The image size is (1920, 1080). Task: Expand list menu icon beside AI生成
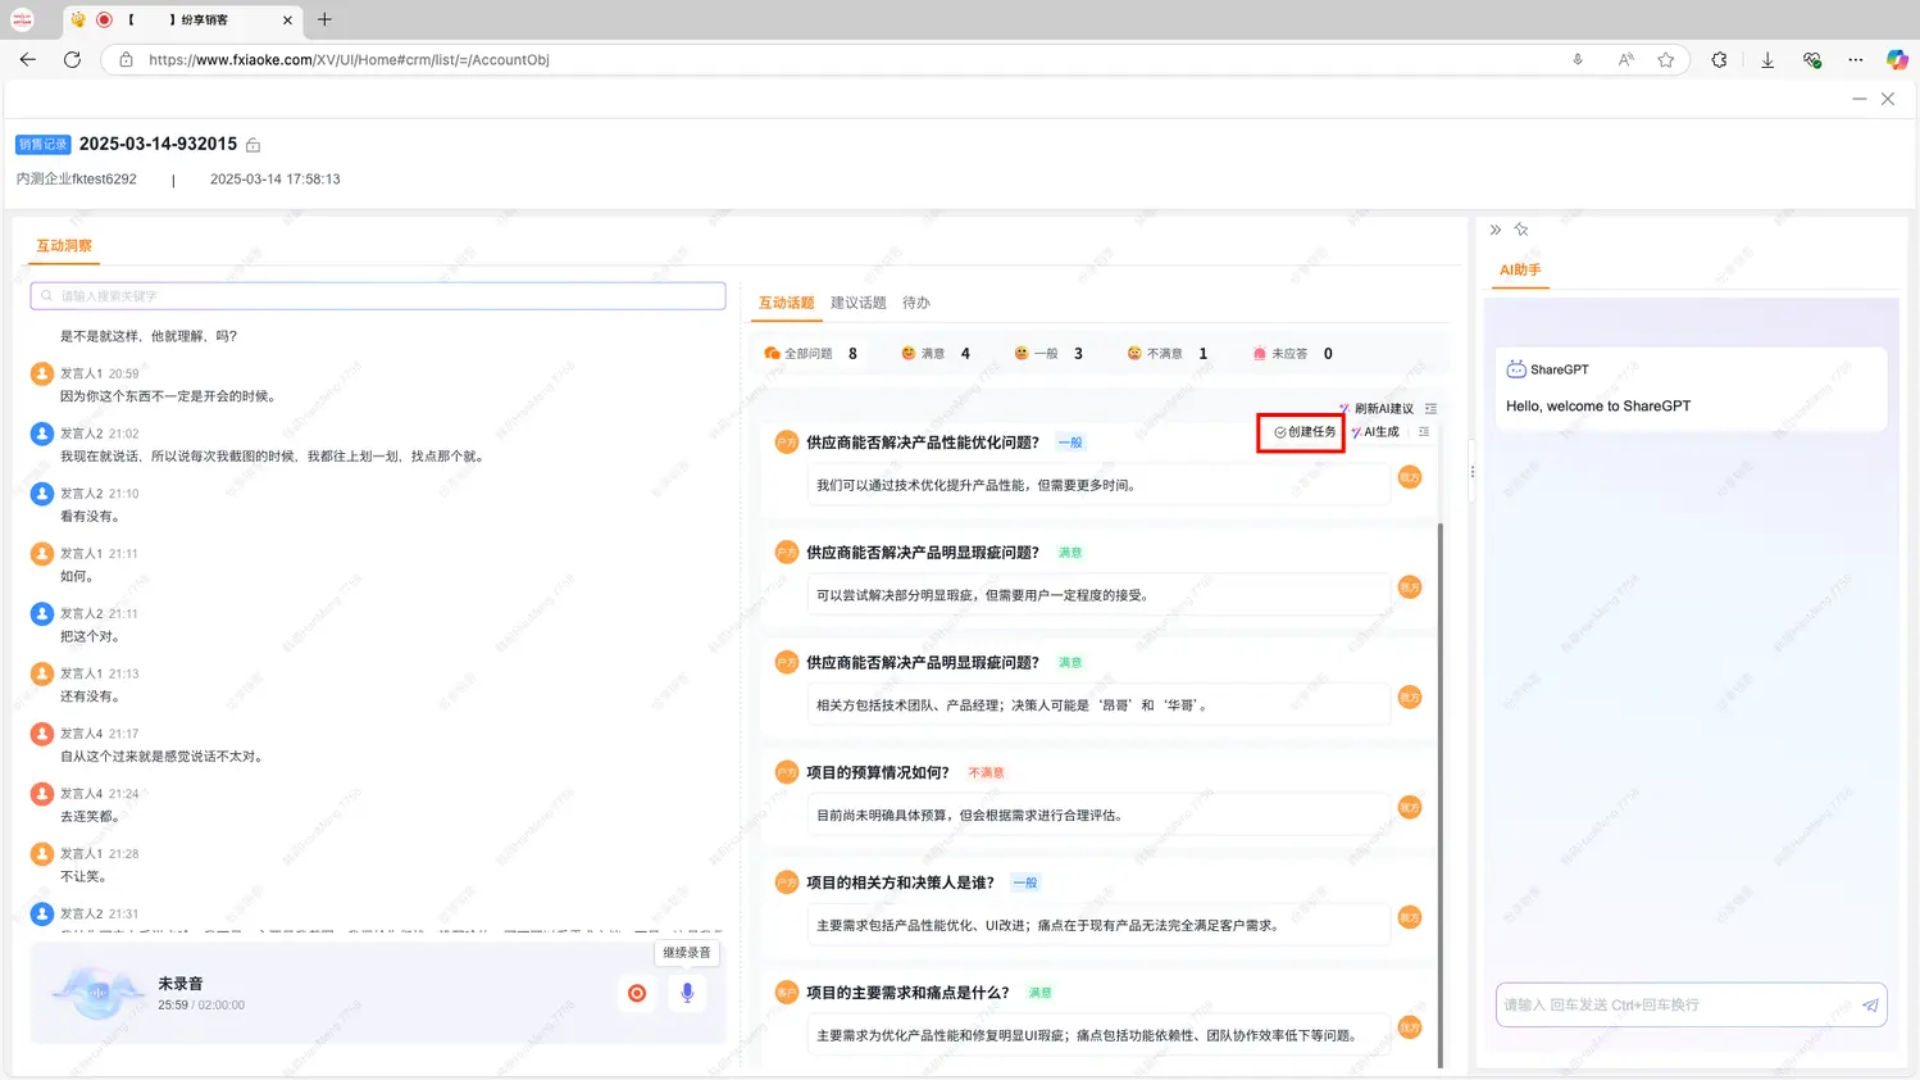[1424, 432]
